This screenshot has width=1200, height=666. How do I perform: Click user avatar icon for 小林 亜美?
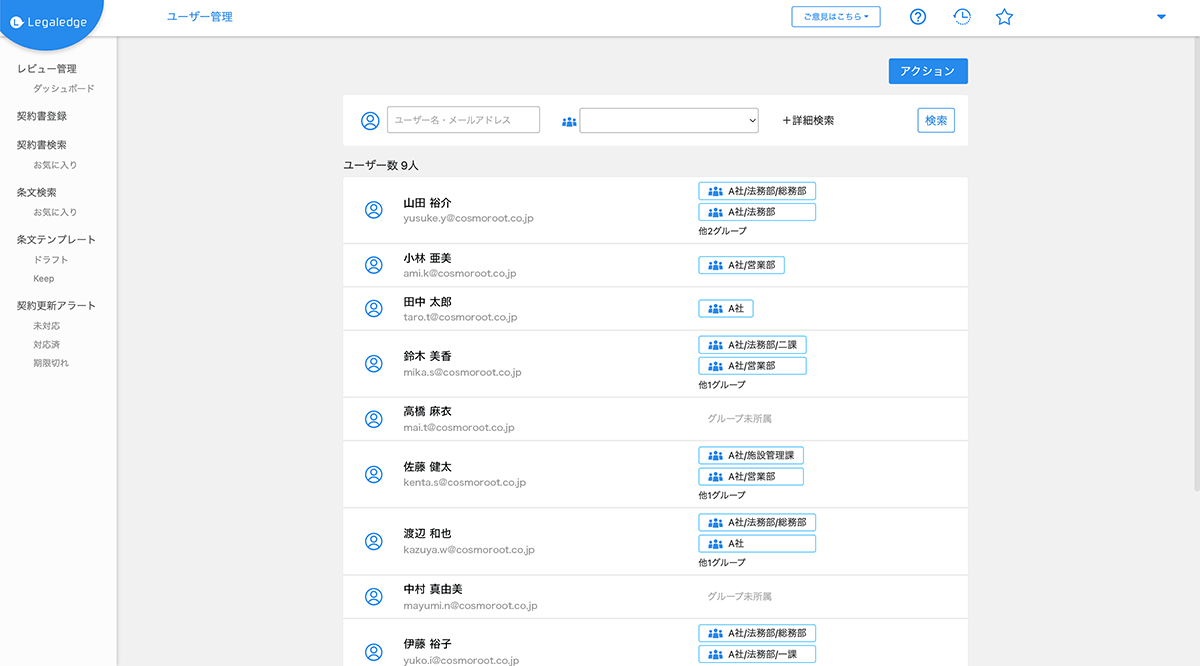373,265
